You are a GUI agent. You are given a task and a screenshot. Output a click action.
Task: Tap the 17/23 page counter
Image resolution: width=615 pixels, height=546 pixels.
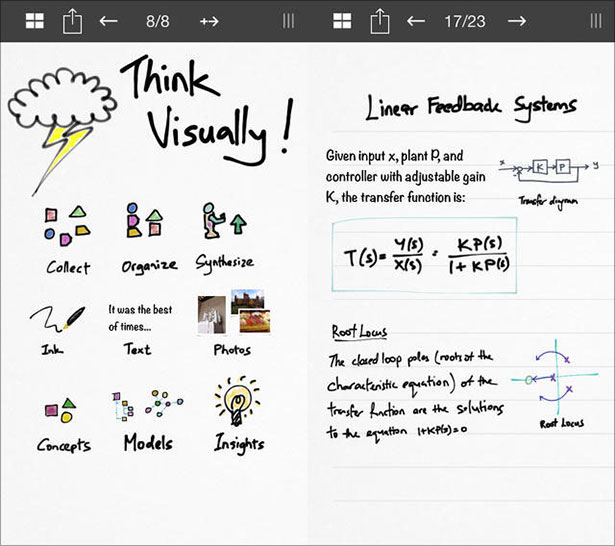[x=465, y=20]
